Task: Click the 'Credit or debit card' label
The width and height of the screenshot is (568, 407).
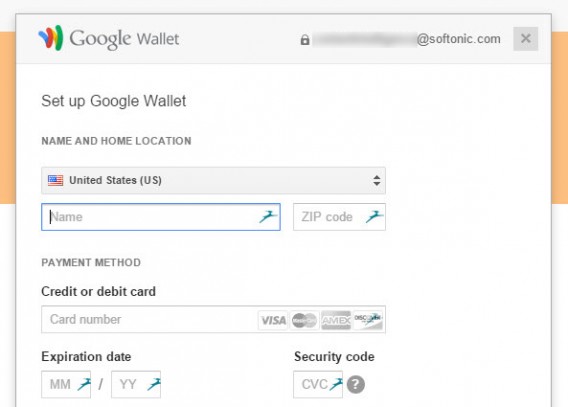Action: click(x=99, y=291)
